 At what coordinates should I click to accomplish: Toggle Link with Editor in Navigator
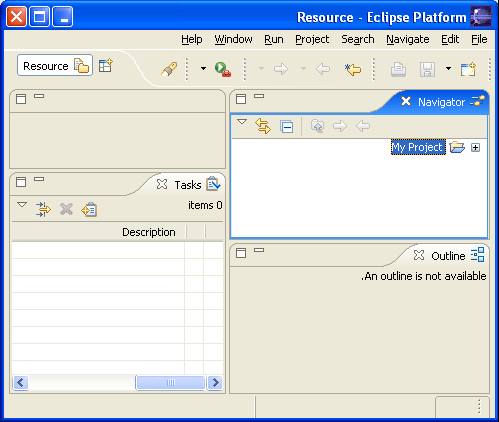263,126
